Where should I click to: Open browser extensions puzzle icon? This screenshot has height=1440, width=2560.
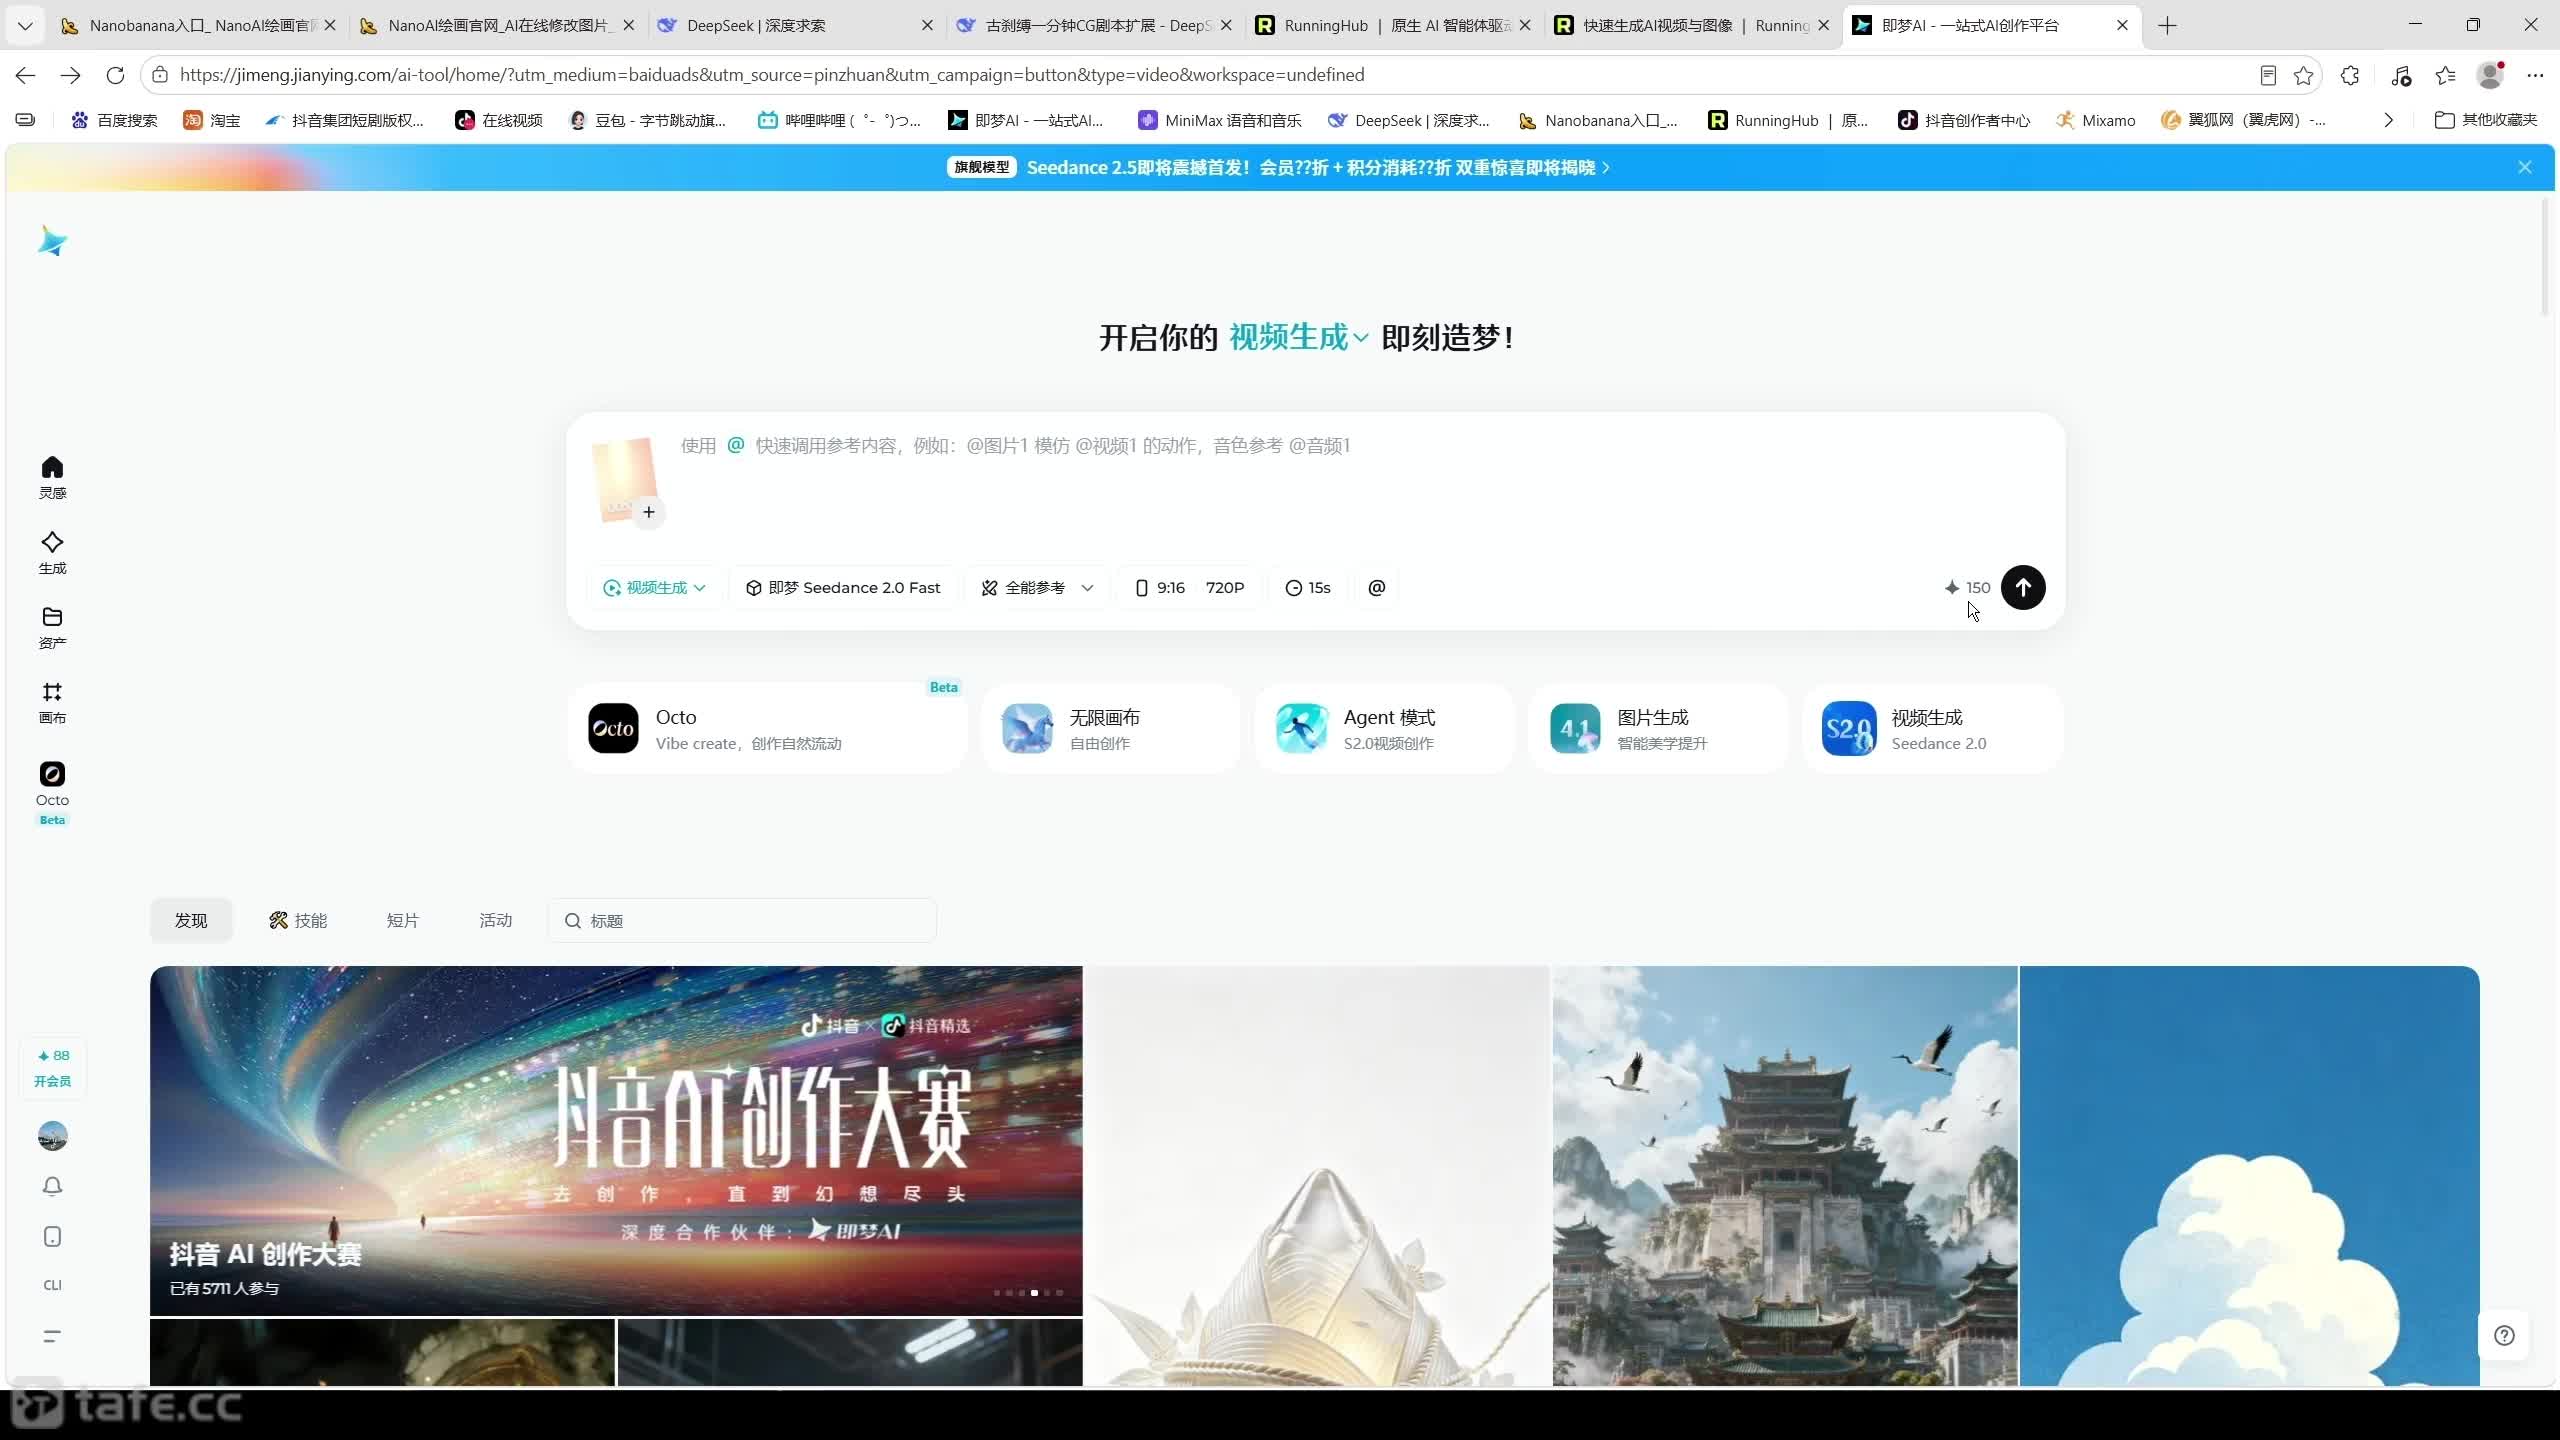point(2350,75)
